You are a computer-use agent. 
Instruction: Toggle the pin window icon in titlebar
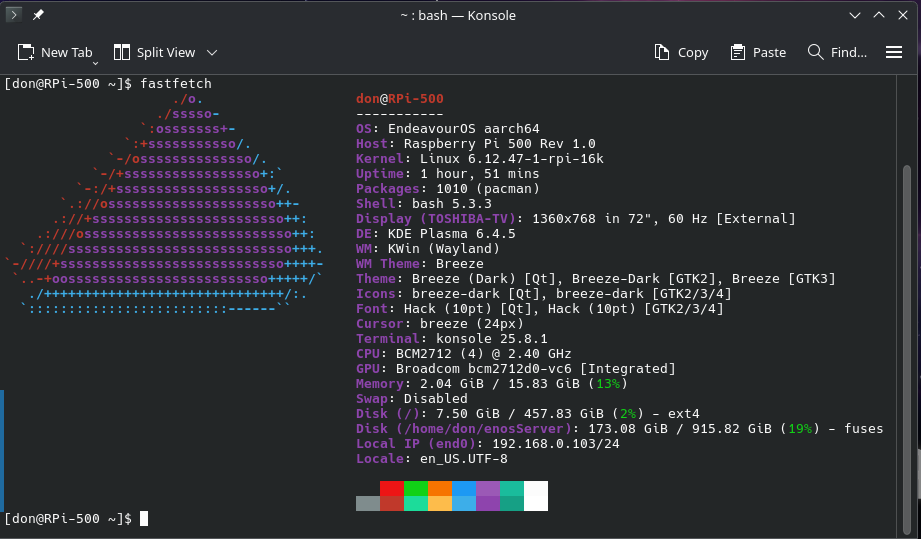tap(38, 15)
